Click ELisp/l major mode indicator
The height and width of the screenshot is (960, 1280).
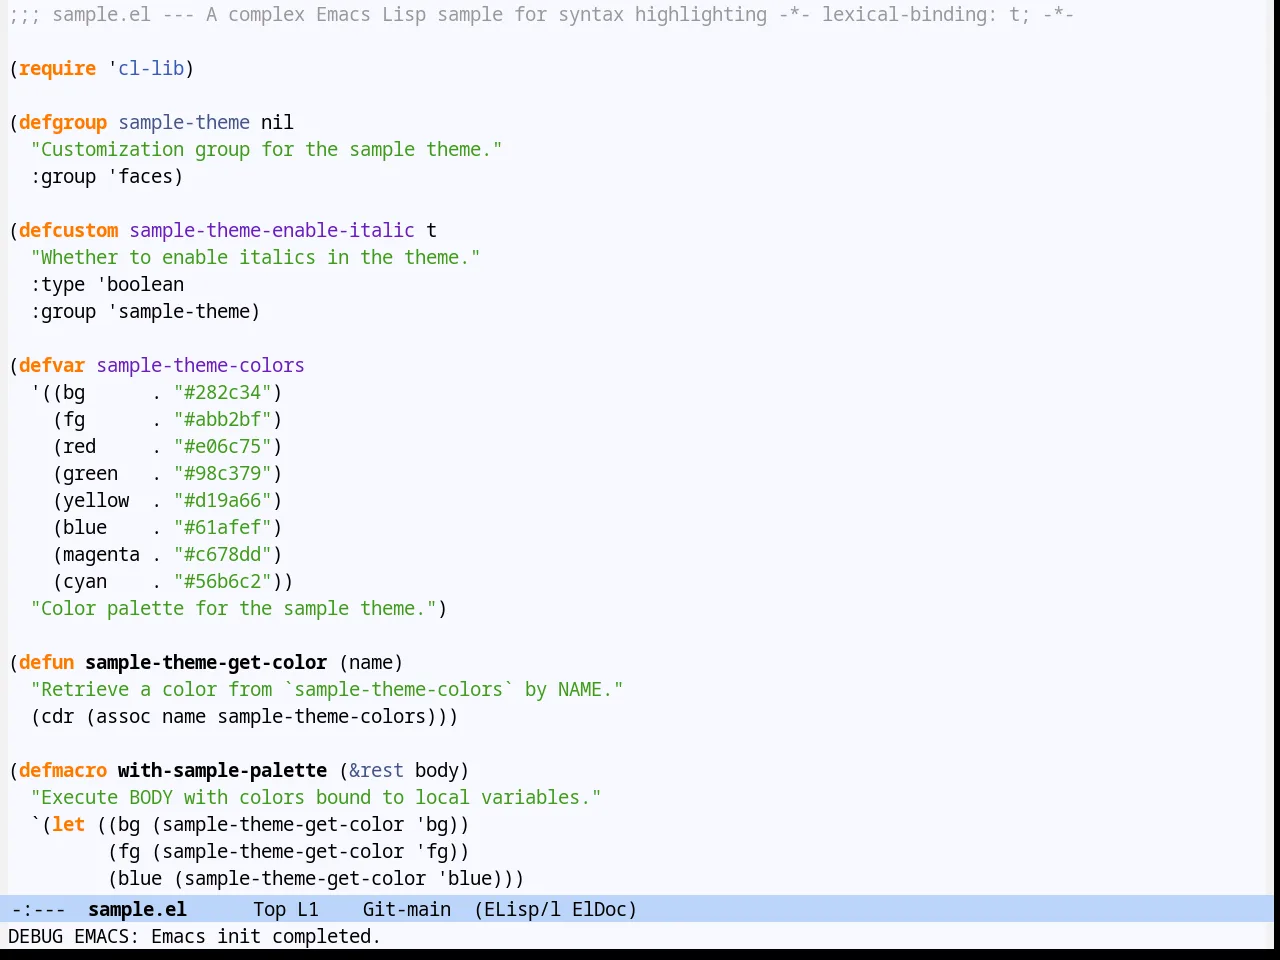point(522,909)
